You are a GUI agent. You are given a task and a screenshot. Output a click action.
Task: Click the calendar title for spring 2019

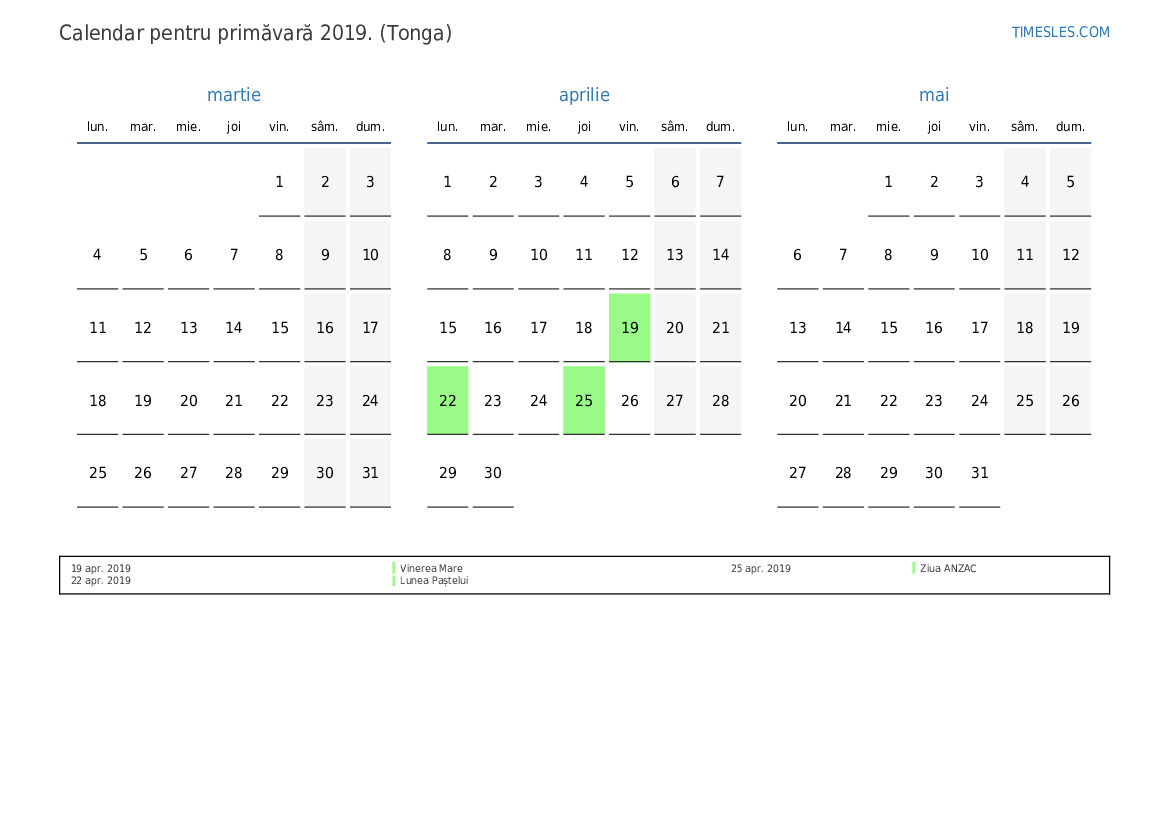coord(255,33)
